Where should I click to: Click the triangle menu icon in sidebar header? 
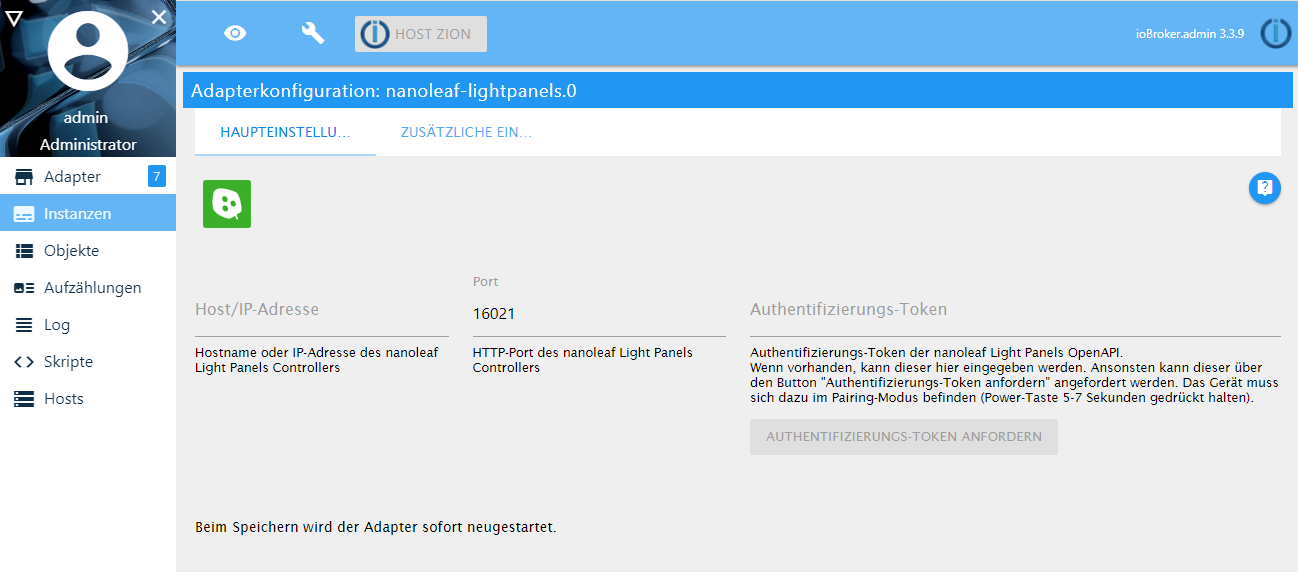pyautogui.click(x=14, y=17)
